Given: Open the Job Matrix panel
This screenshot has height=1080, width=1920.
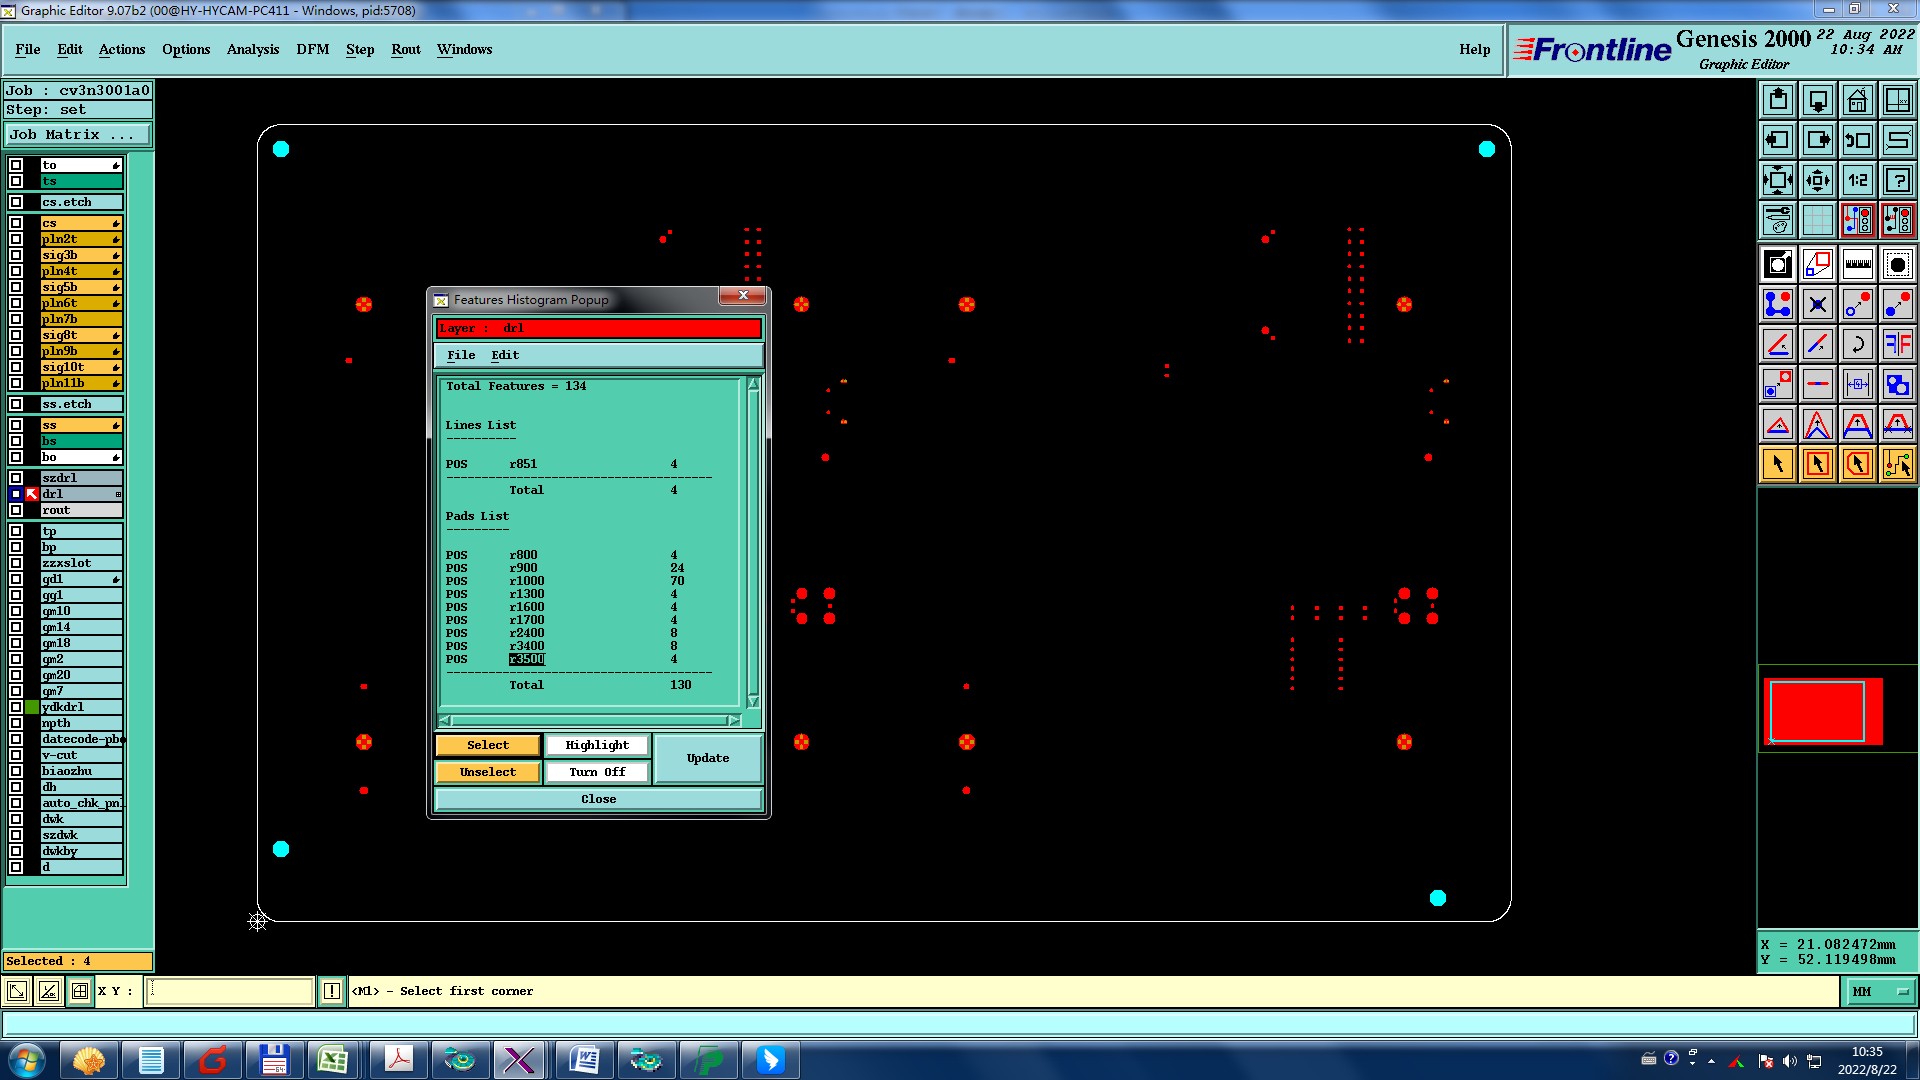Looking at the screenshot, I should (78, 134).
